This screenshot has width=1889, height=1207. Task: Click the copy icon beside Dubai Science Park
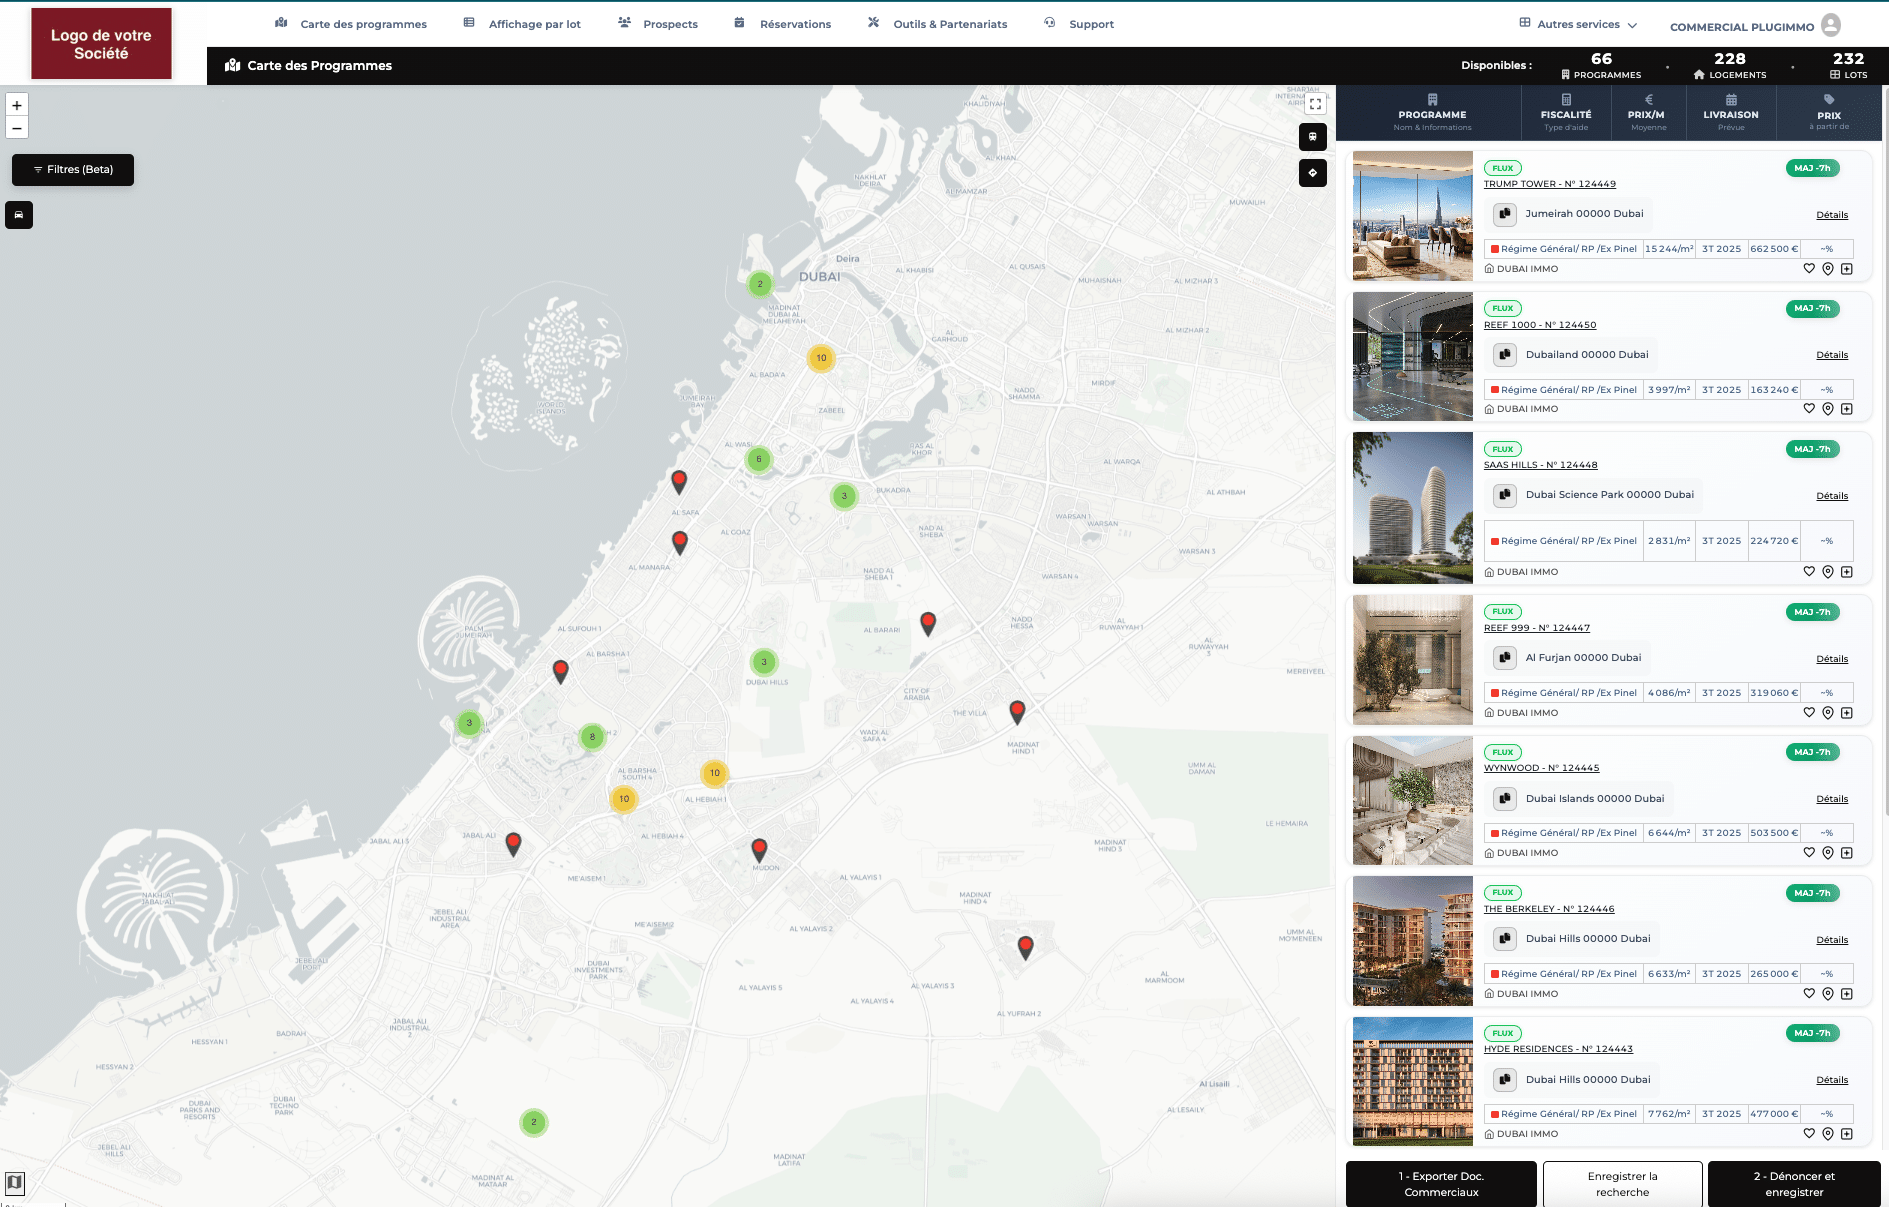pos(1505,495)
